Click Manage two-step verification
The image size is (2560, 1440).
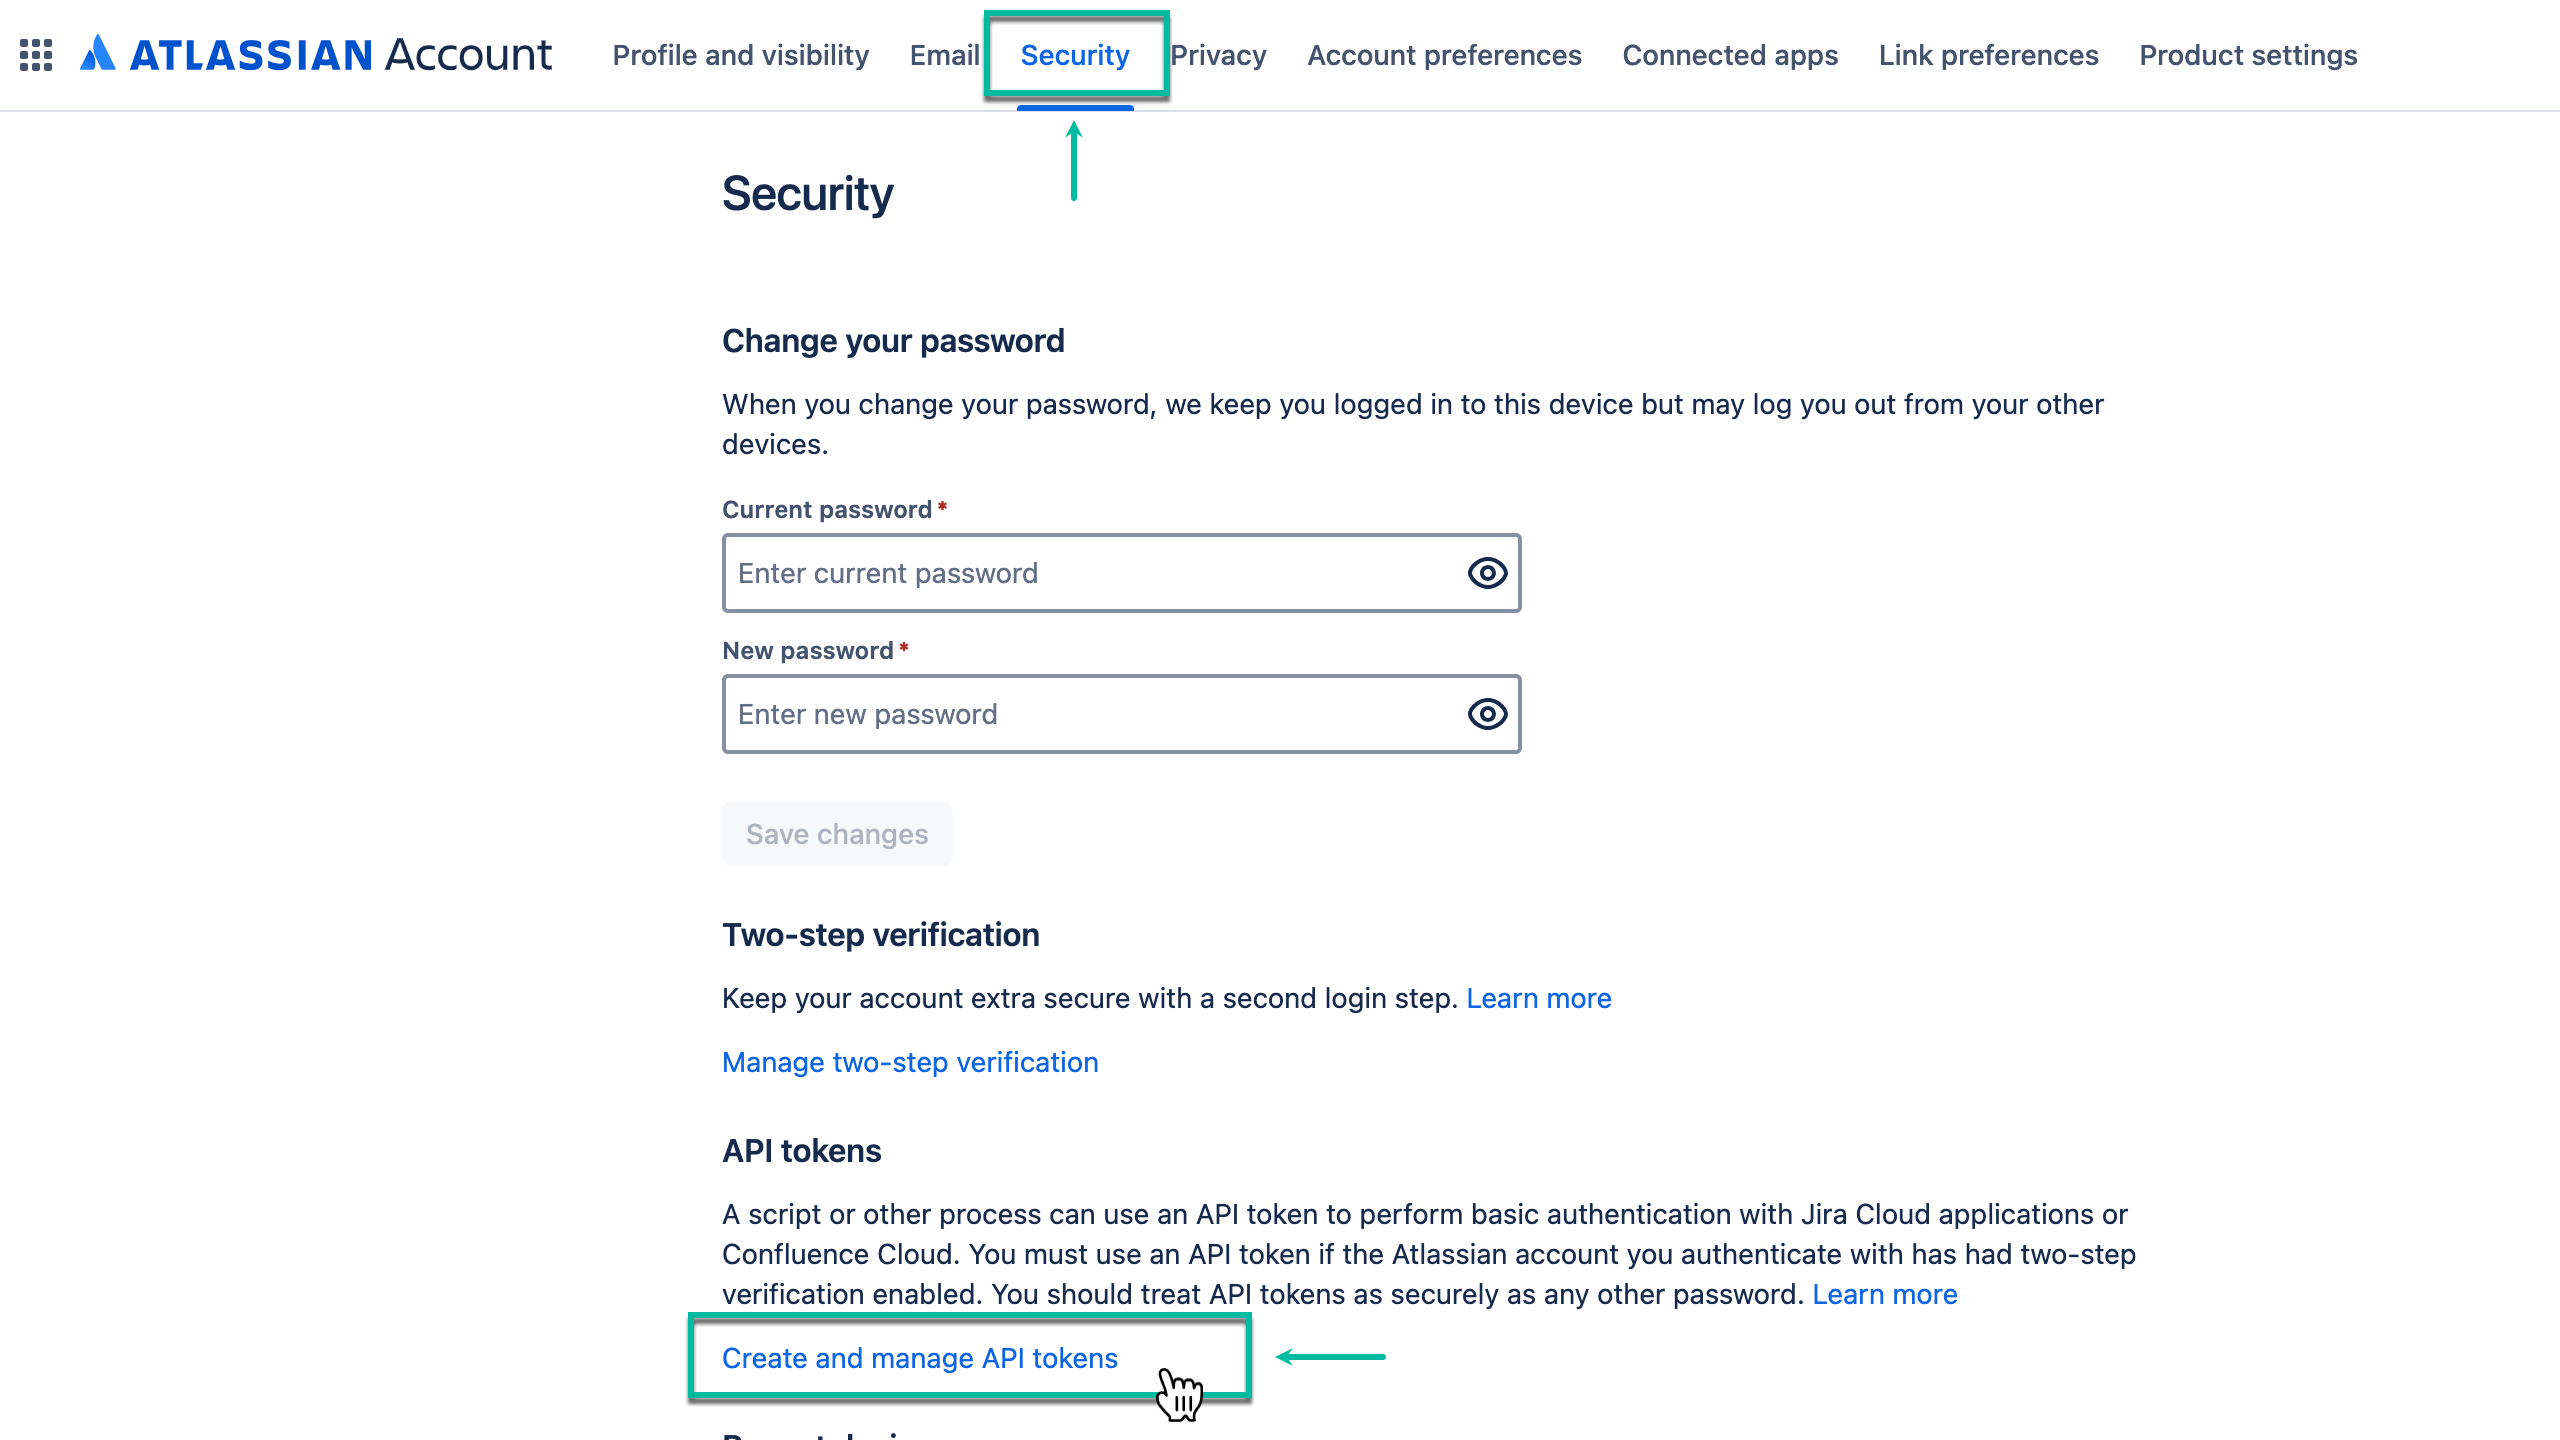[x=910, y=1062]
